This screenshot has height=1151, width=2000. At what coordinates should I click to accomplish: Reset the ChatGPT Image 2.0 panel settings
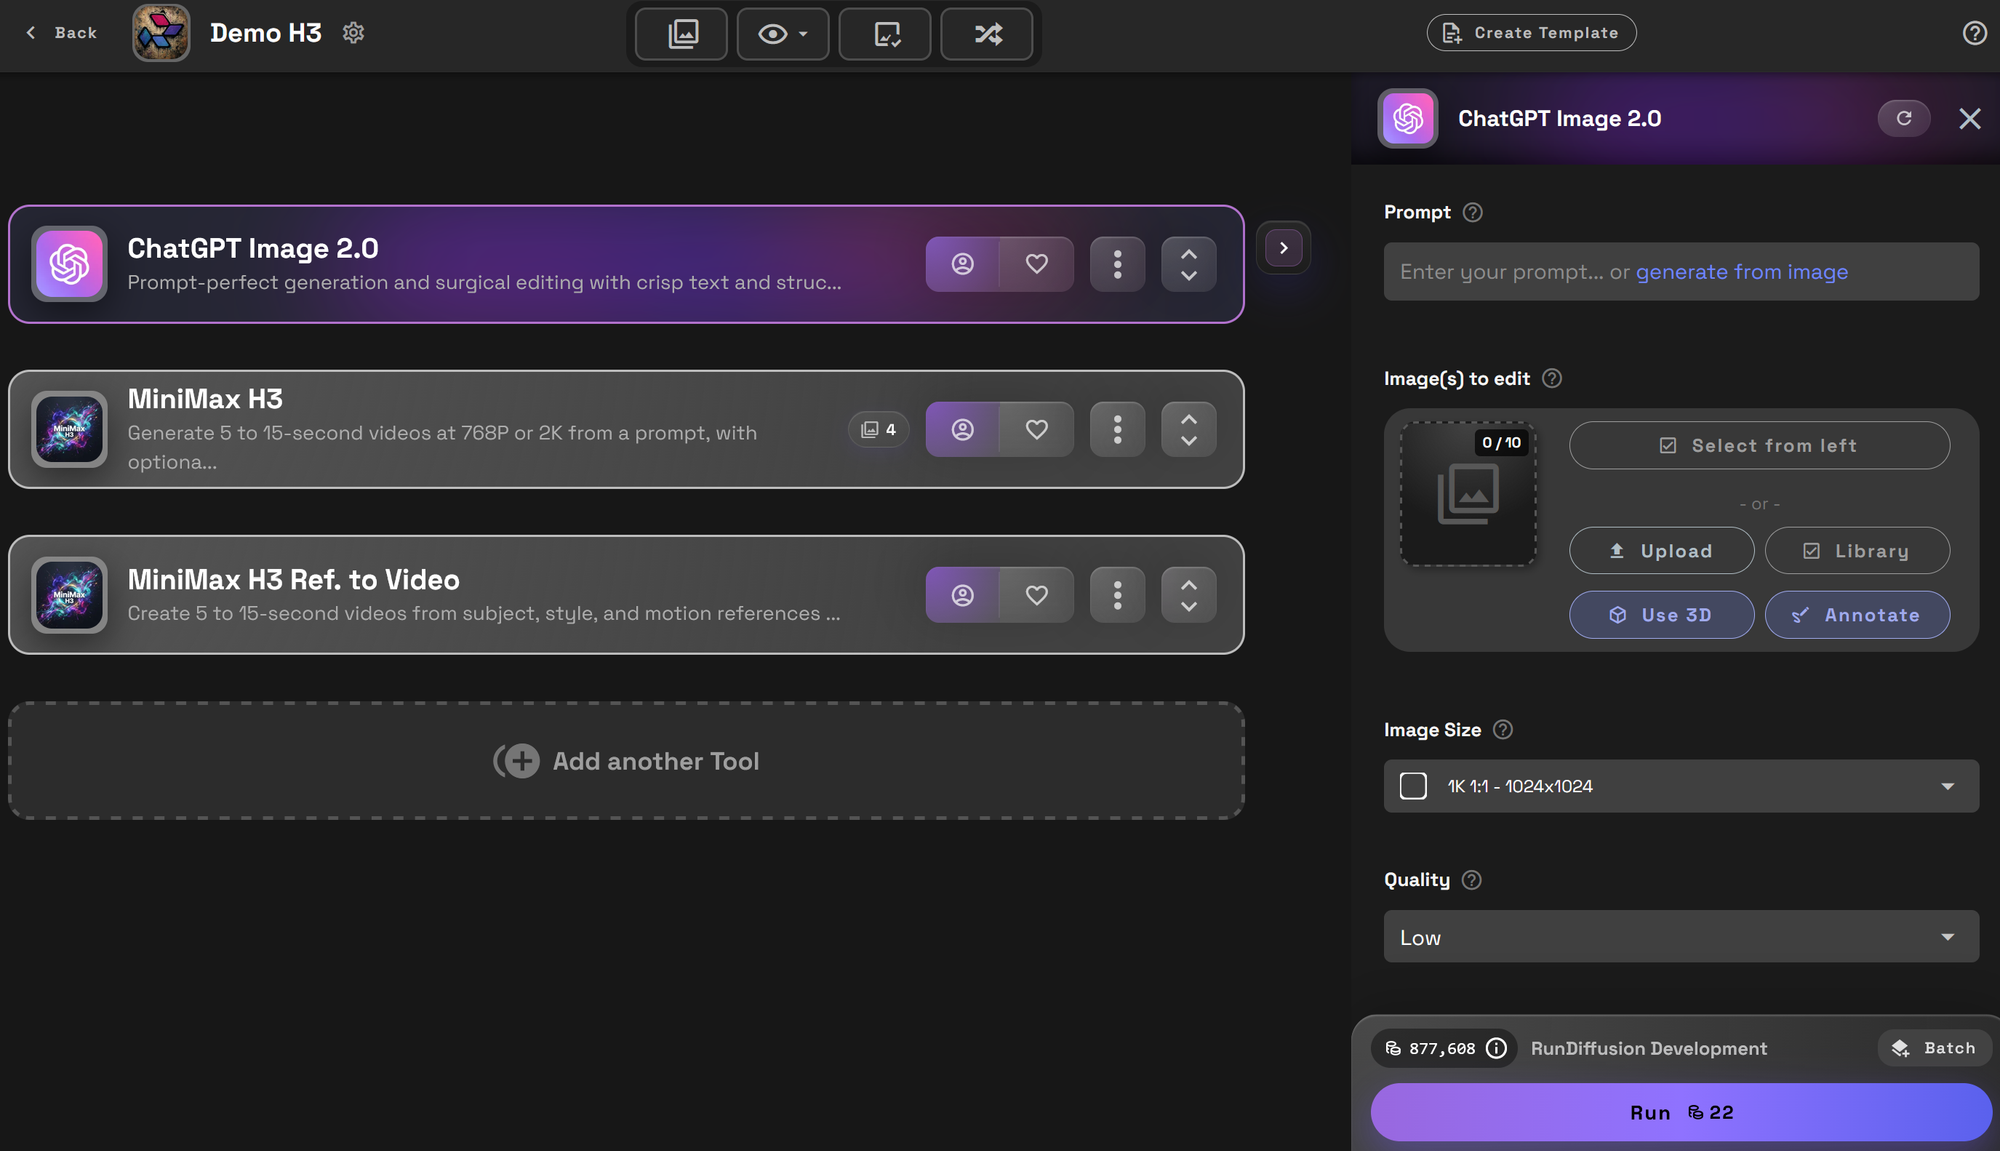pyautogui.click(x=1904, y=118)
